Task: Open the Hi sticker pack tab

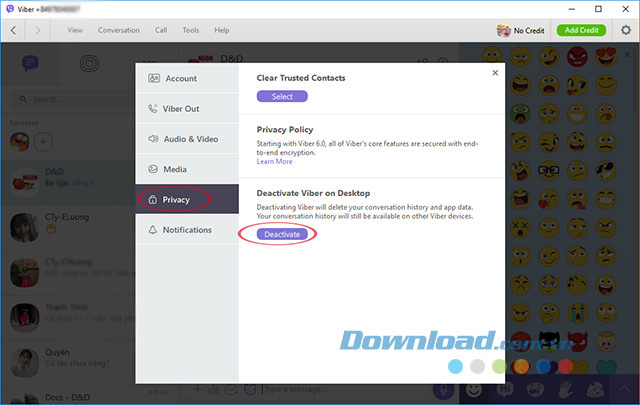Action: point(504,390)
